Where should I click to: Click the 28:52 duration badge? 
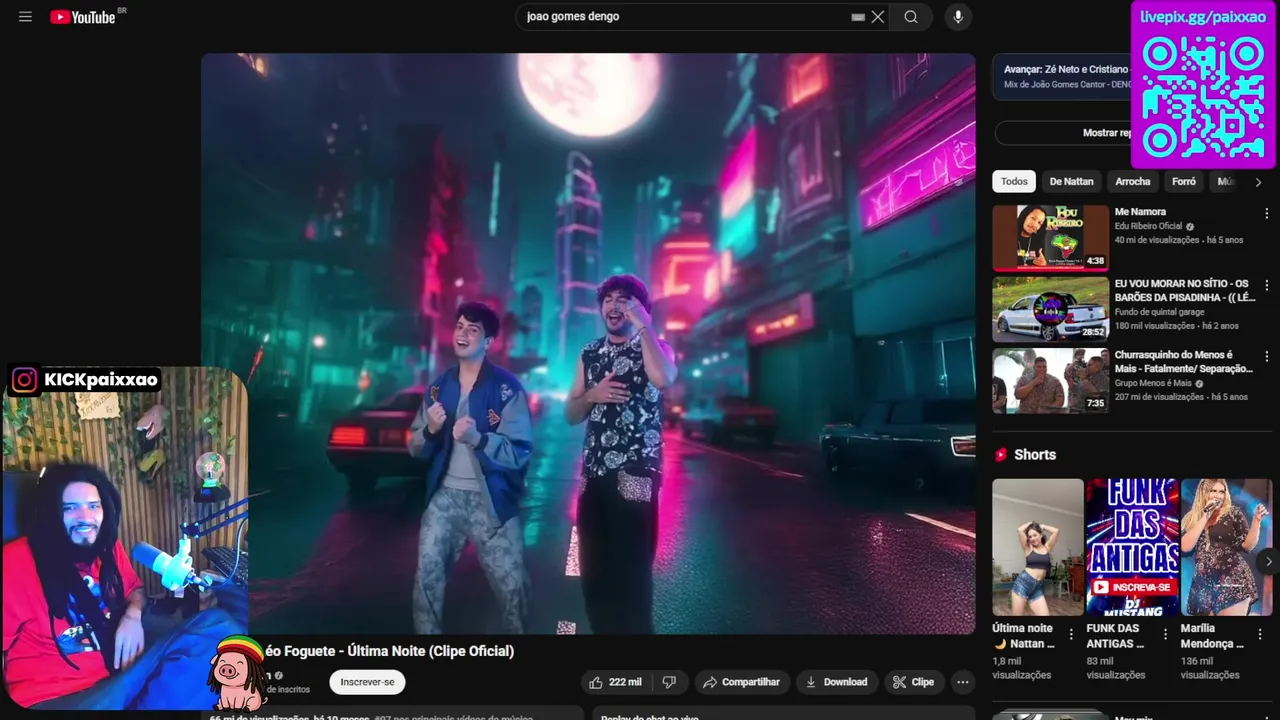[x=1093, y=332]
